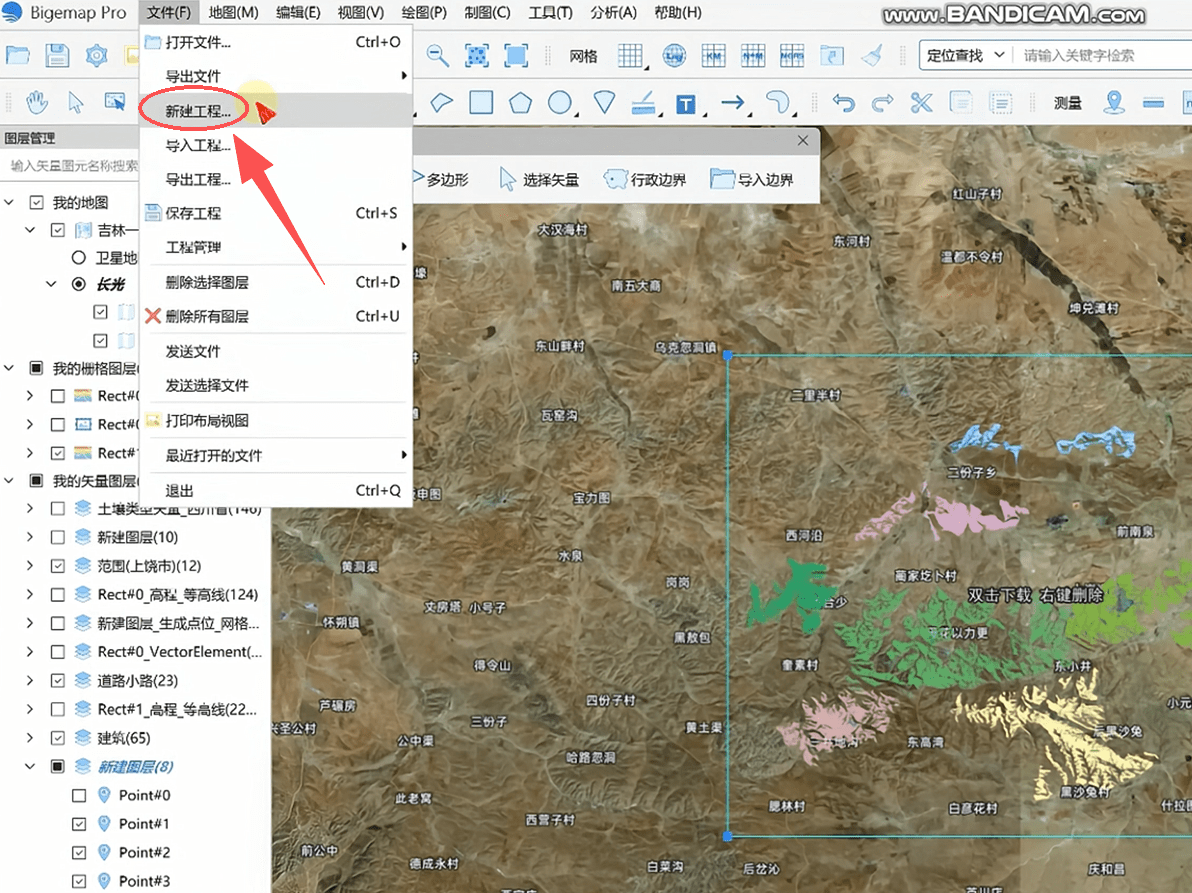Viewport: 1192px width, 893px height.
Task: Click the 多边形 button
Action: pyautogui.click(x=441, y=179)
